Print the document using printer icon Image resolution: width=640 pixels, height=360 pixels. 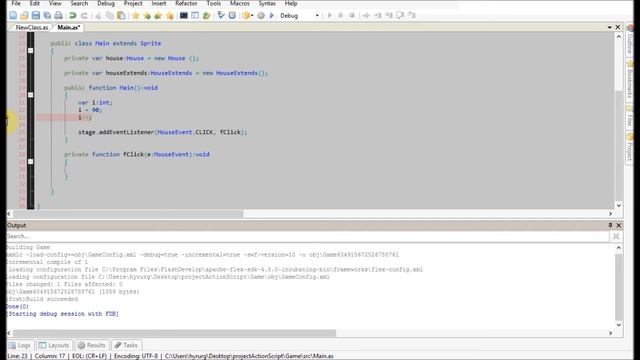[59, 16]
